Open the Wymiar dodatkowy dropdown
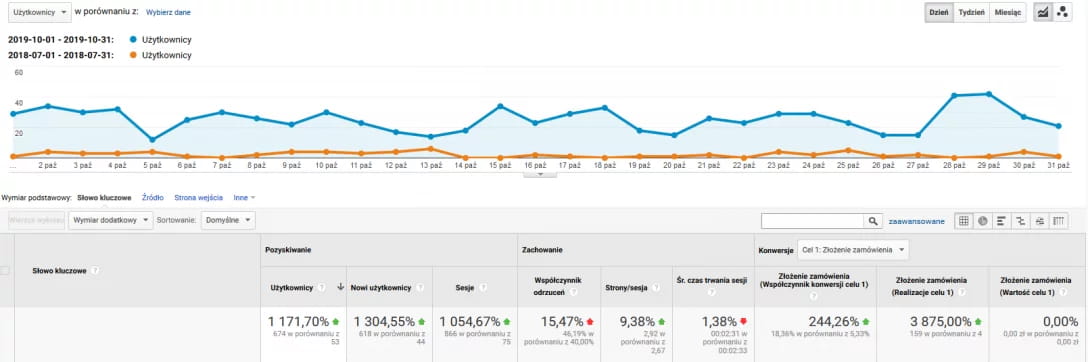This screenshot has height=362, width=1088. pyautogui.click(x=110, y=221)
